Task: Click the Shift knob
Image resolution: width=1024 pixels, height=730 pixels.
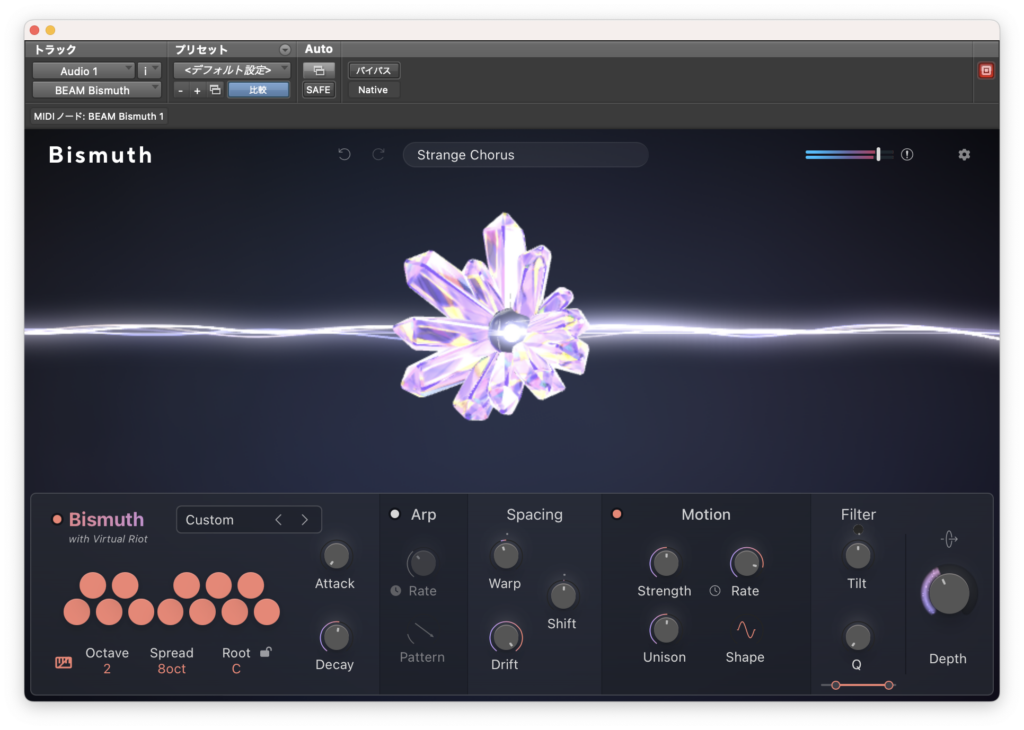Action: point(563,595)
